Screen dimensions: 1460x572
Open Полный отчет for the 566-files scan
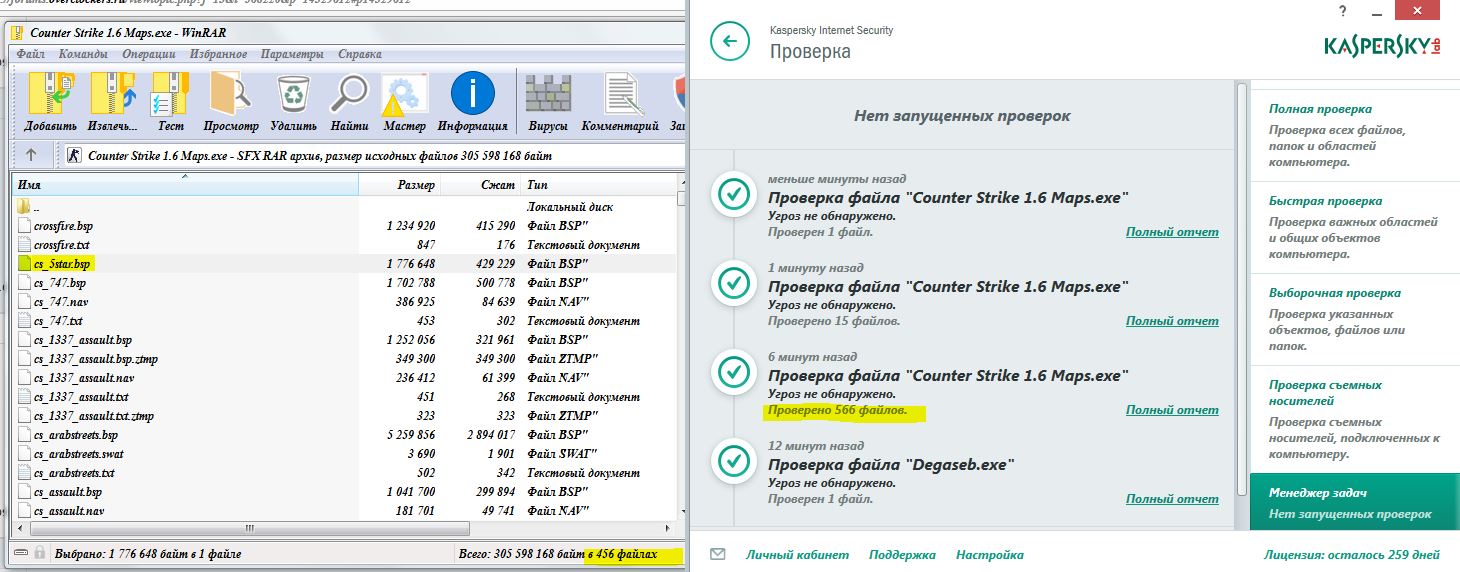pyautogui.click(x=1172, y=410)
